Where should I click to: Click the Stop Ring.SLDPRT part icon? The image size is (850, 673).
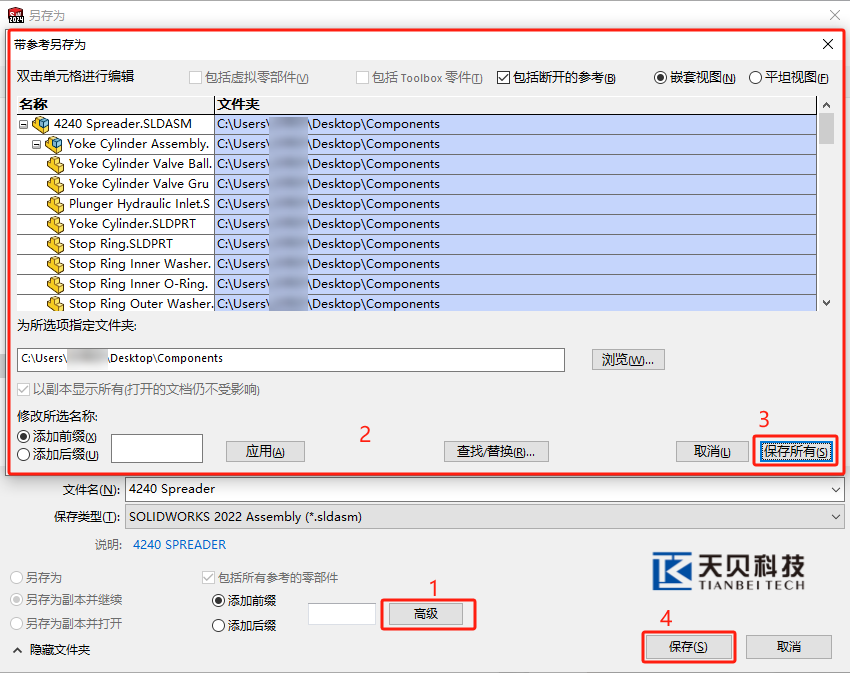[56, 244]
